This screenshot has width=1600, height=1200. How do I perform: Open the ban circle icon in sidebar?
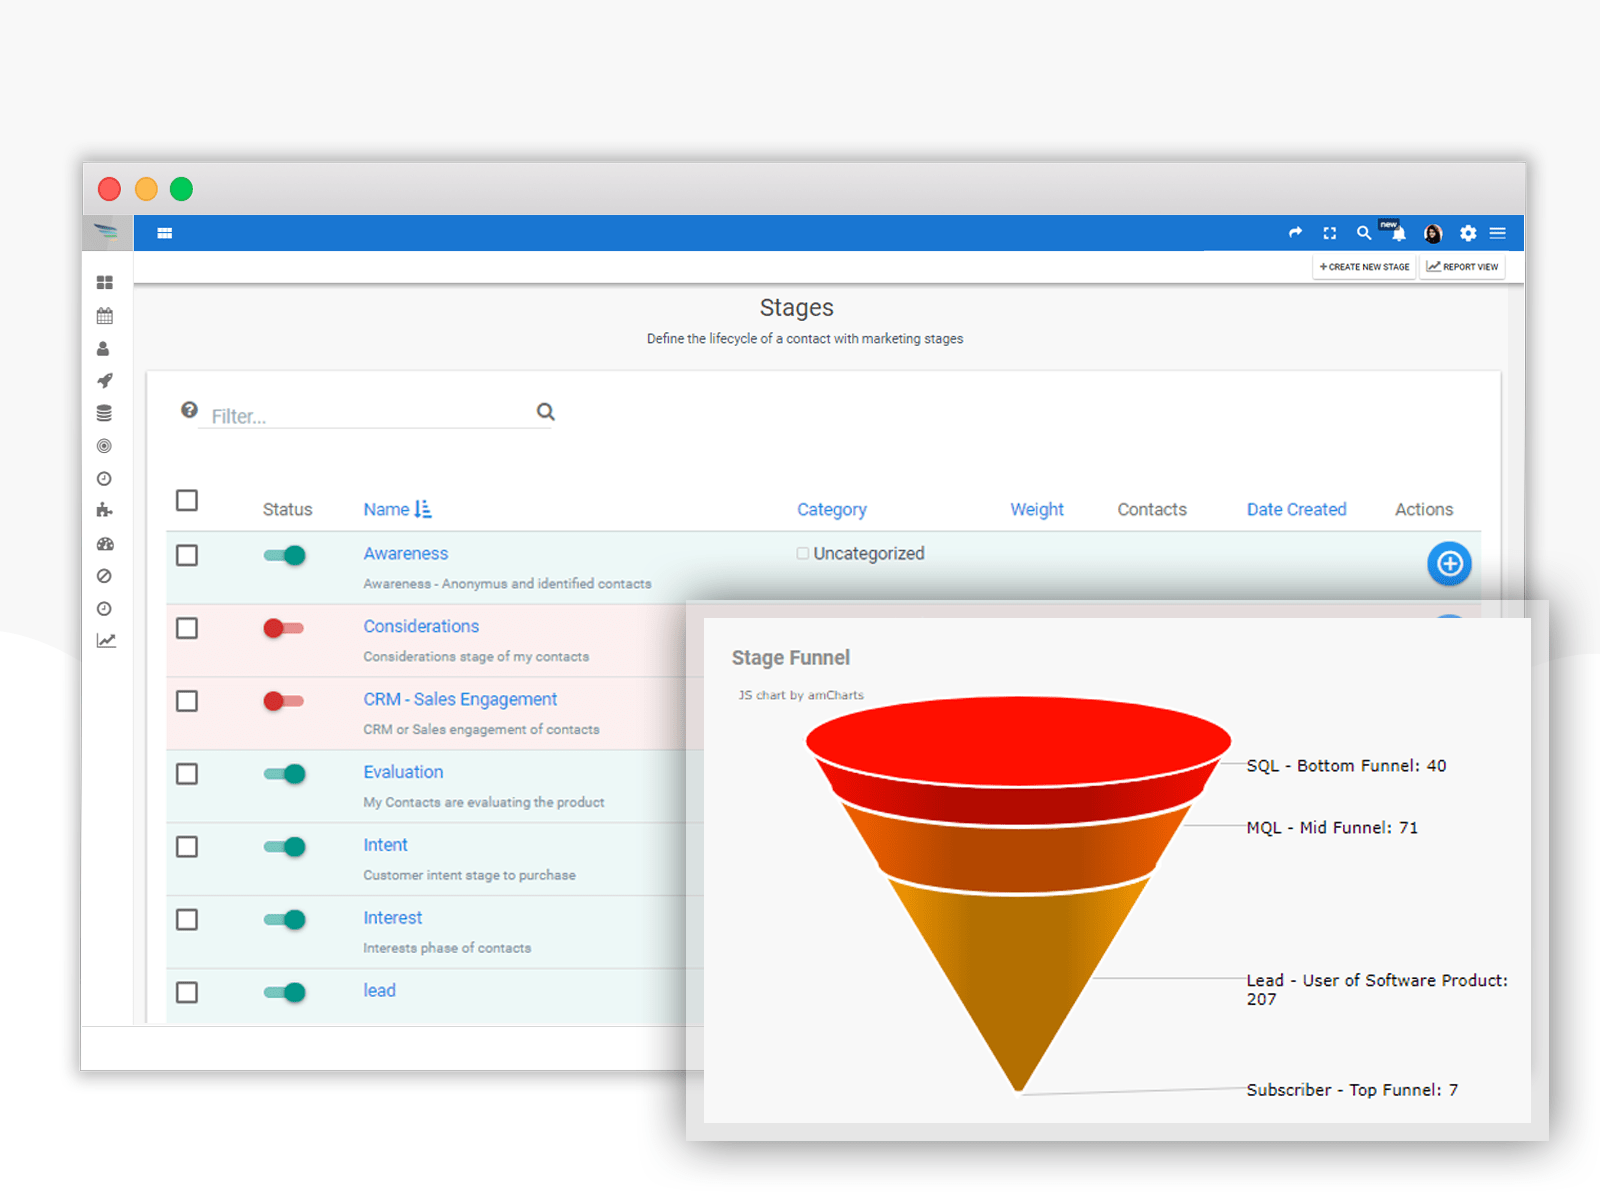click(104, 576)
